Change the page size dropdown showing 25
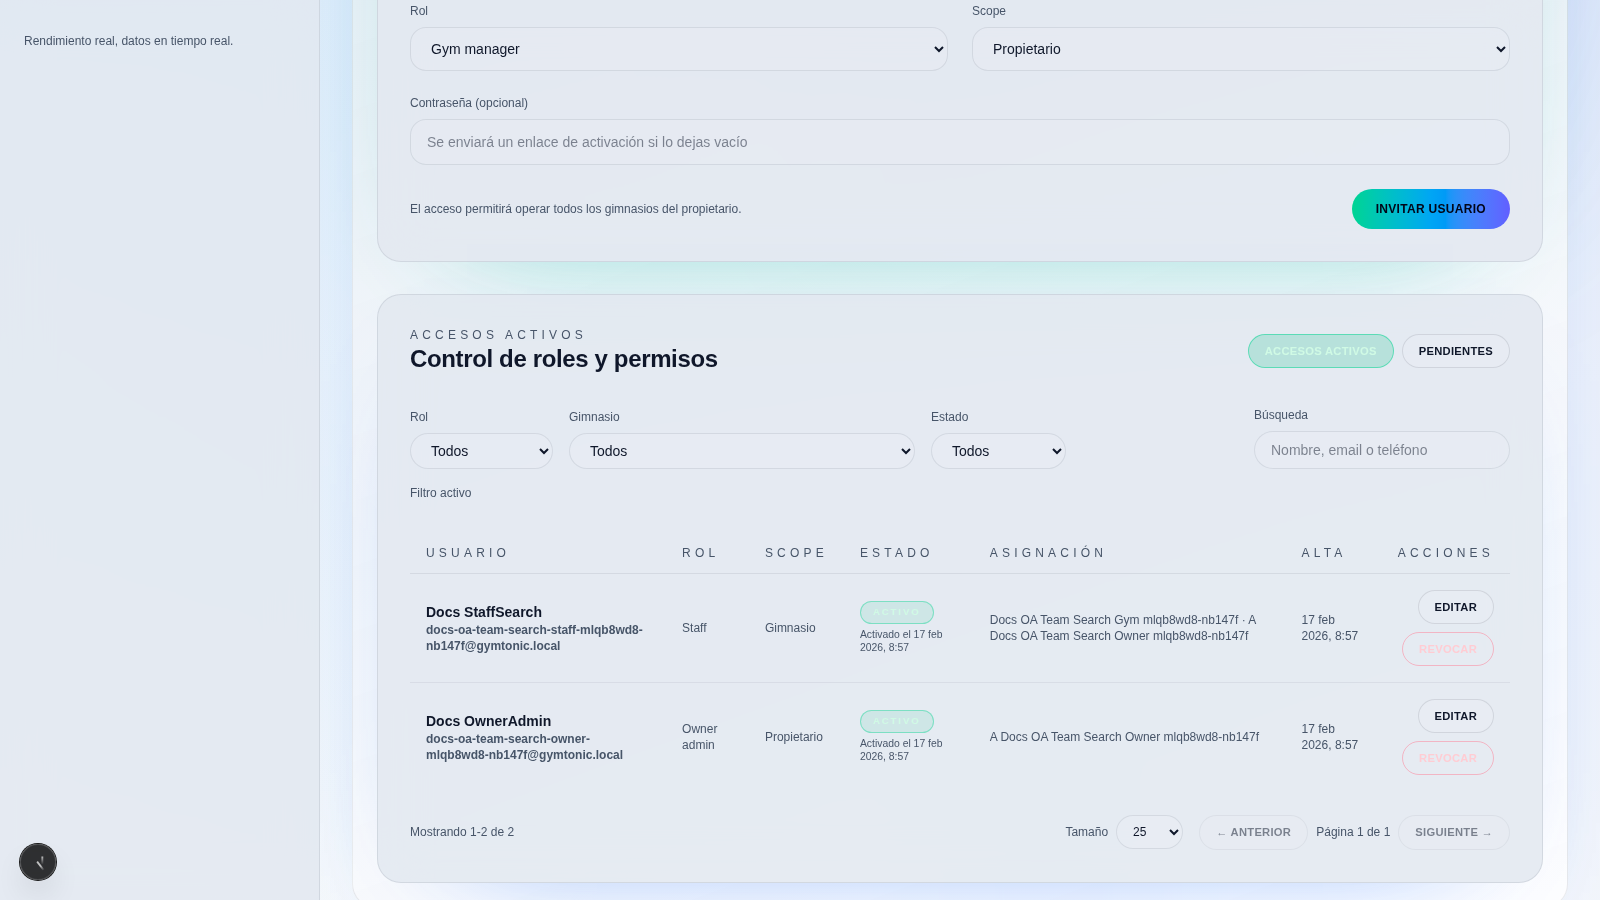Viewport: 1600px width, 900px height. tap(1149, 832)
